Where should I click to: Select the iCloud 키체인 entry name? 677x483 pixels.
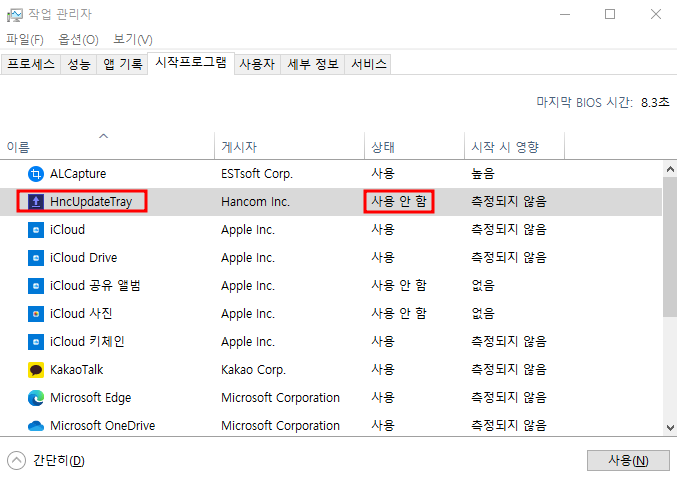click(87, 342)
